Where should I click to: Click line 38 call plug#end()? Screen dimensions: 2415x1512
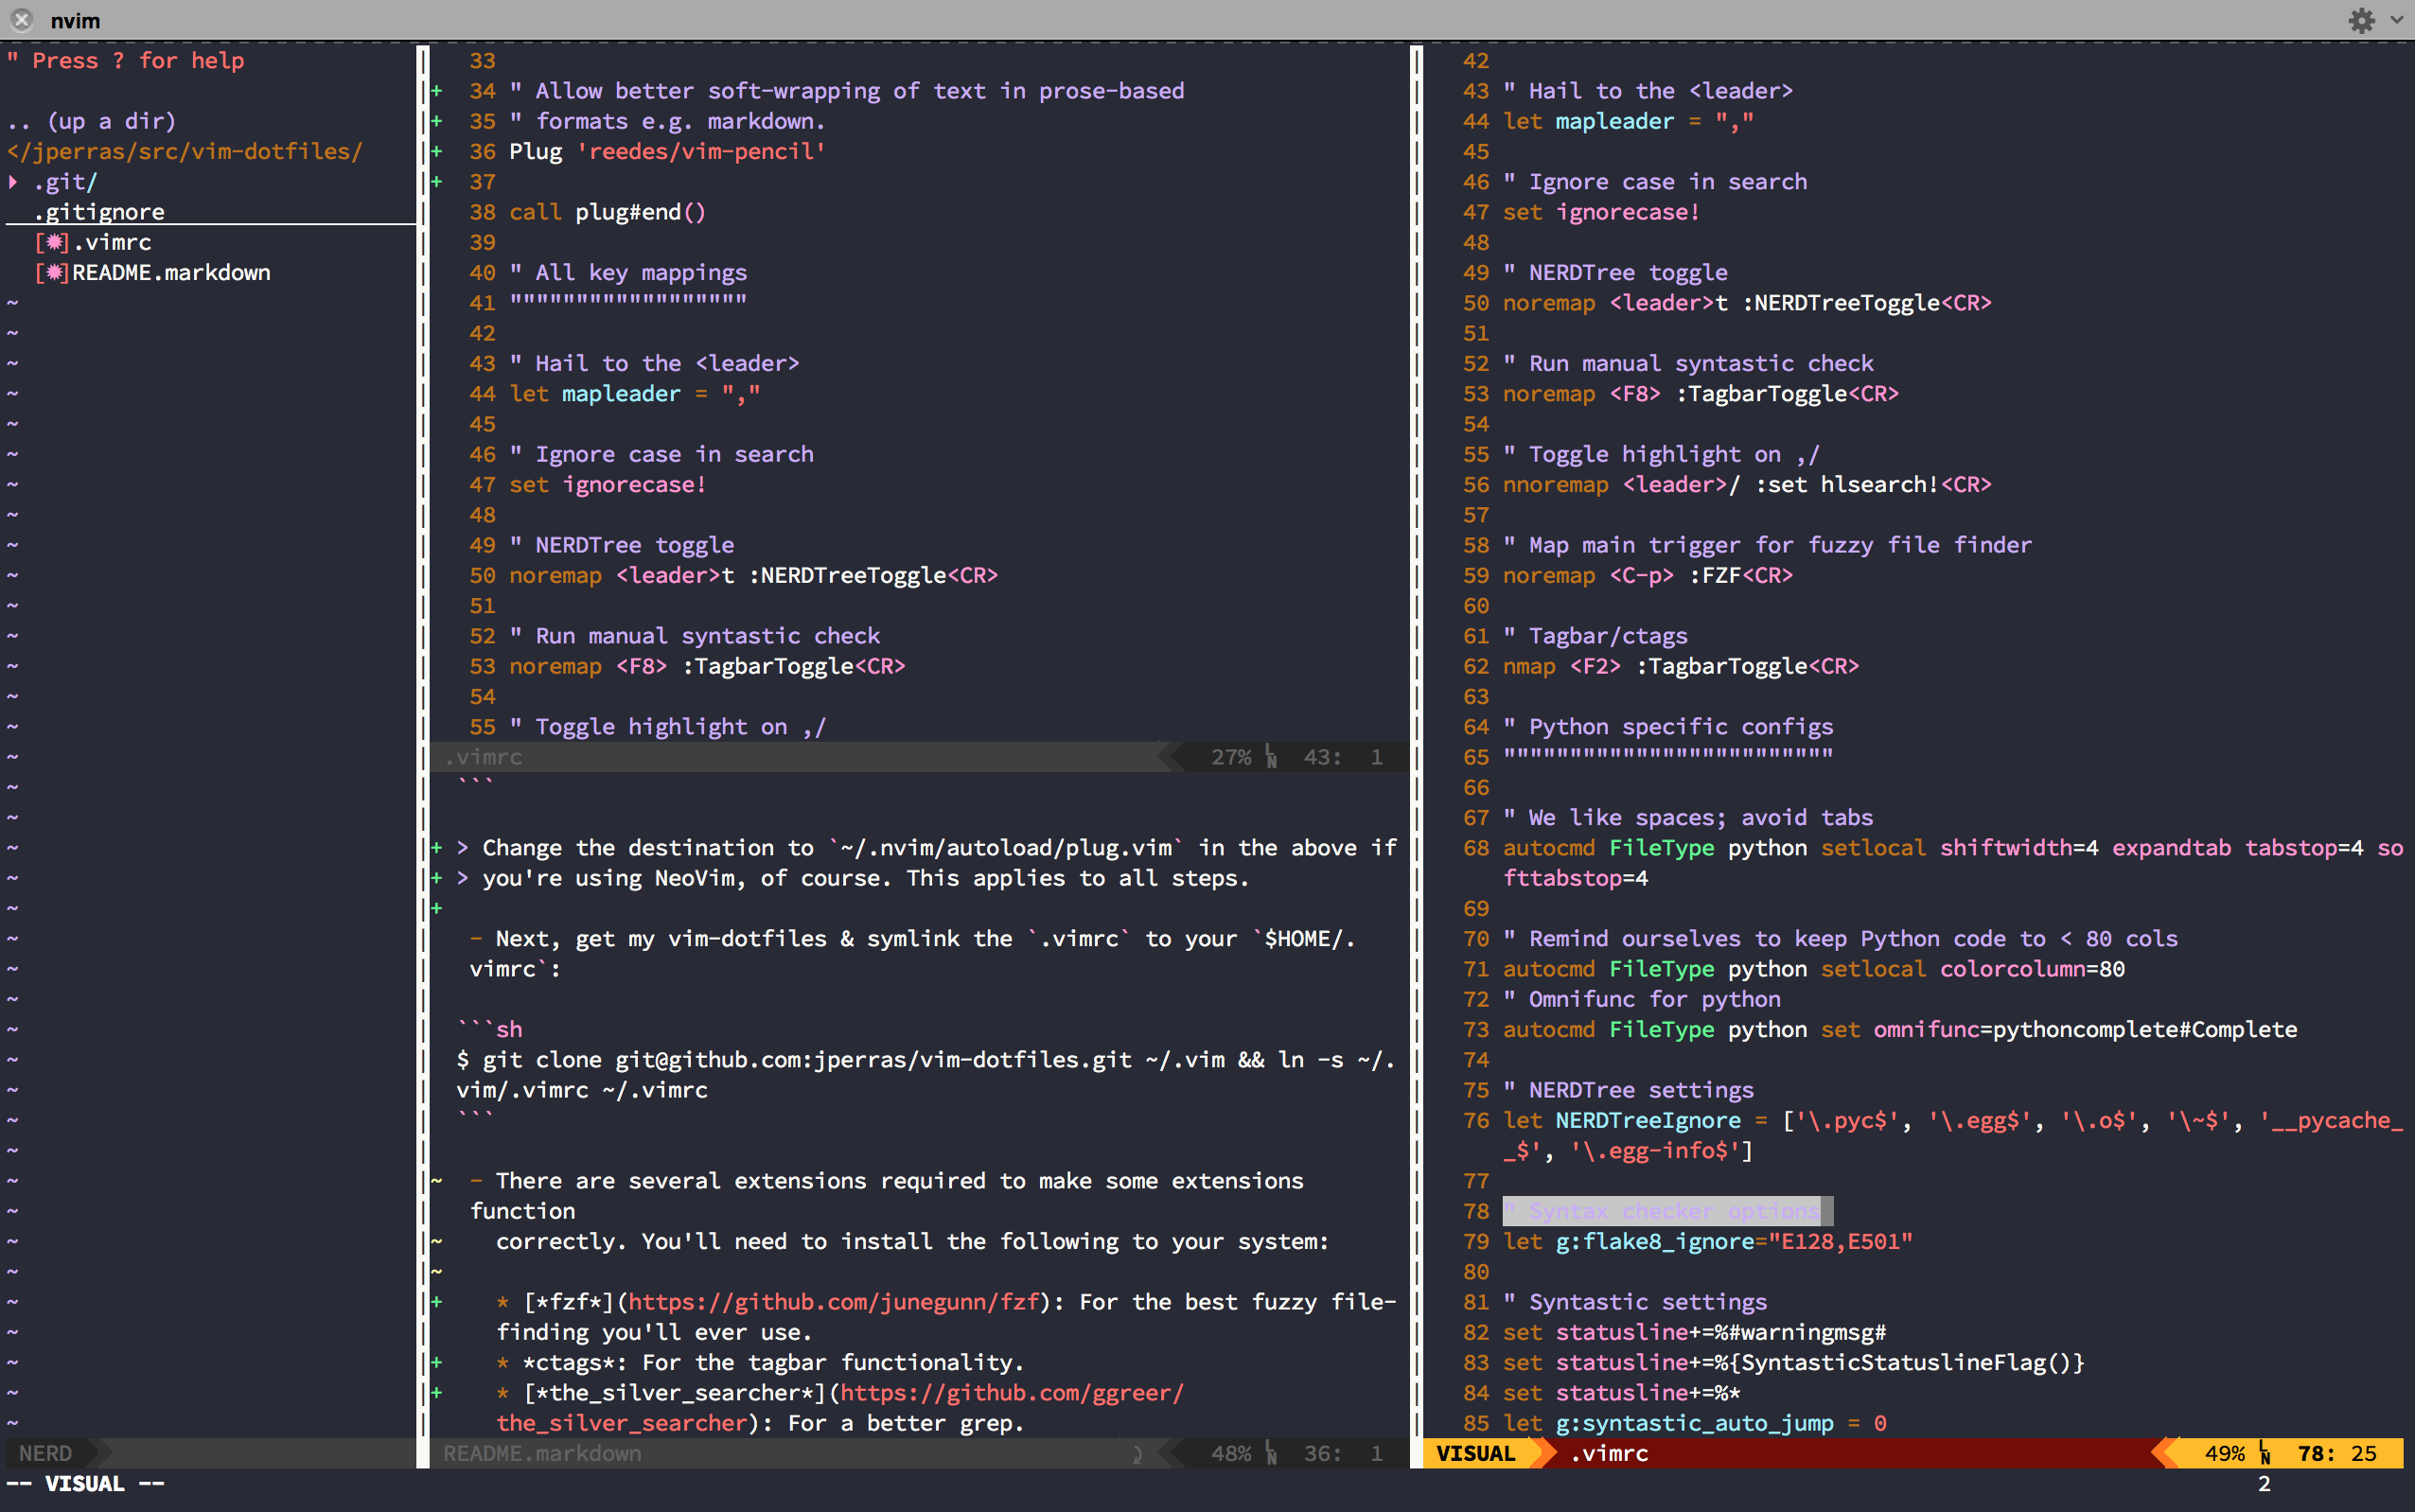pos(607,212)
